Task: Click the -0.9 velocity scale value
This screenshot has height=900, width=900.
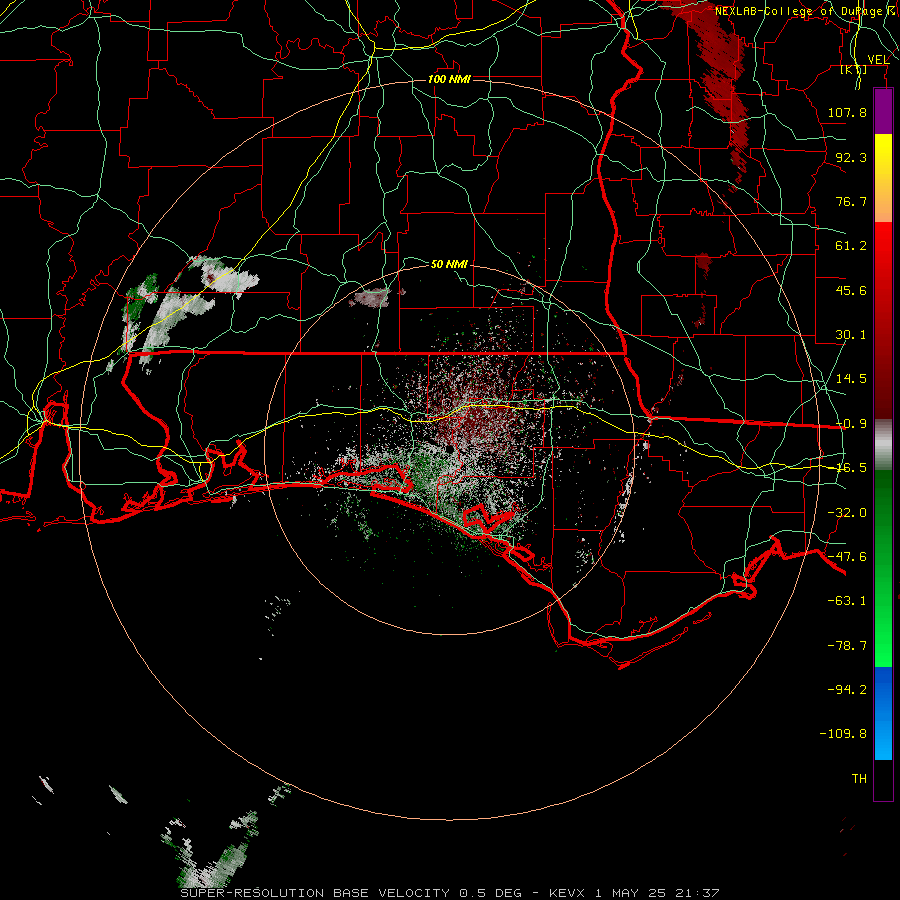Action: [x=851, y=424]
